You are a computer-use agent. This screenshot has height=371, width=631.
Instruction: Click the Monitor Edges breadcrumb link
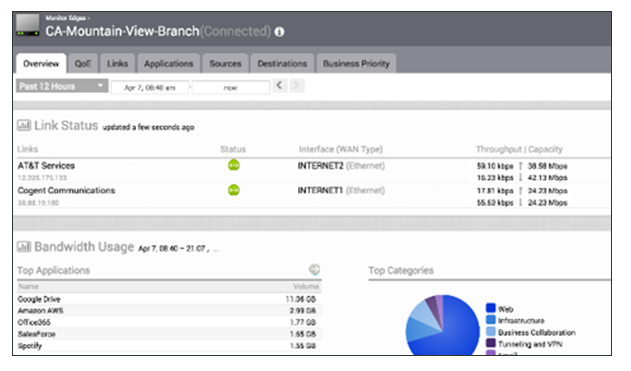click(x=66, y=18)
